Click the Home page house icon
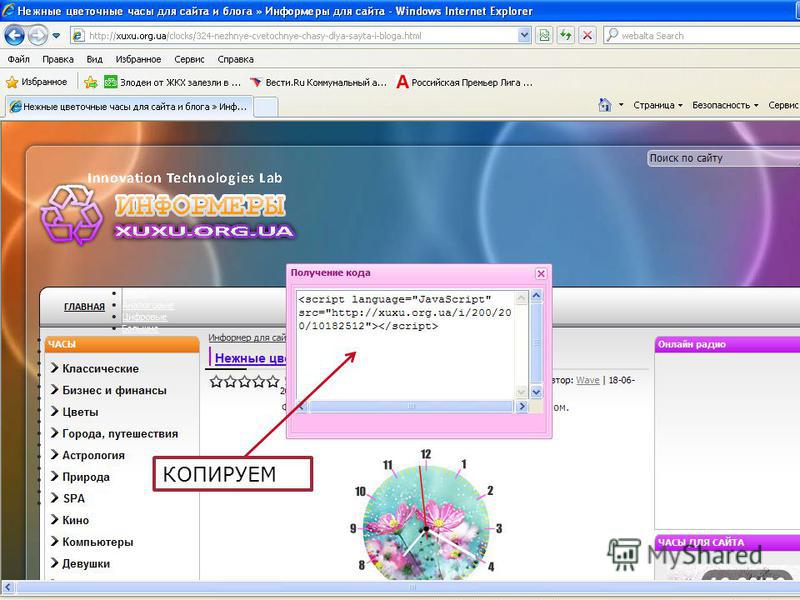 (x=605, y=105)
